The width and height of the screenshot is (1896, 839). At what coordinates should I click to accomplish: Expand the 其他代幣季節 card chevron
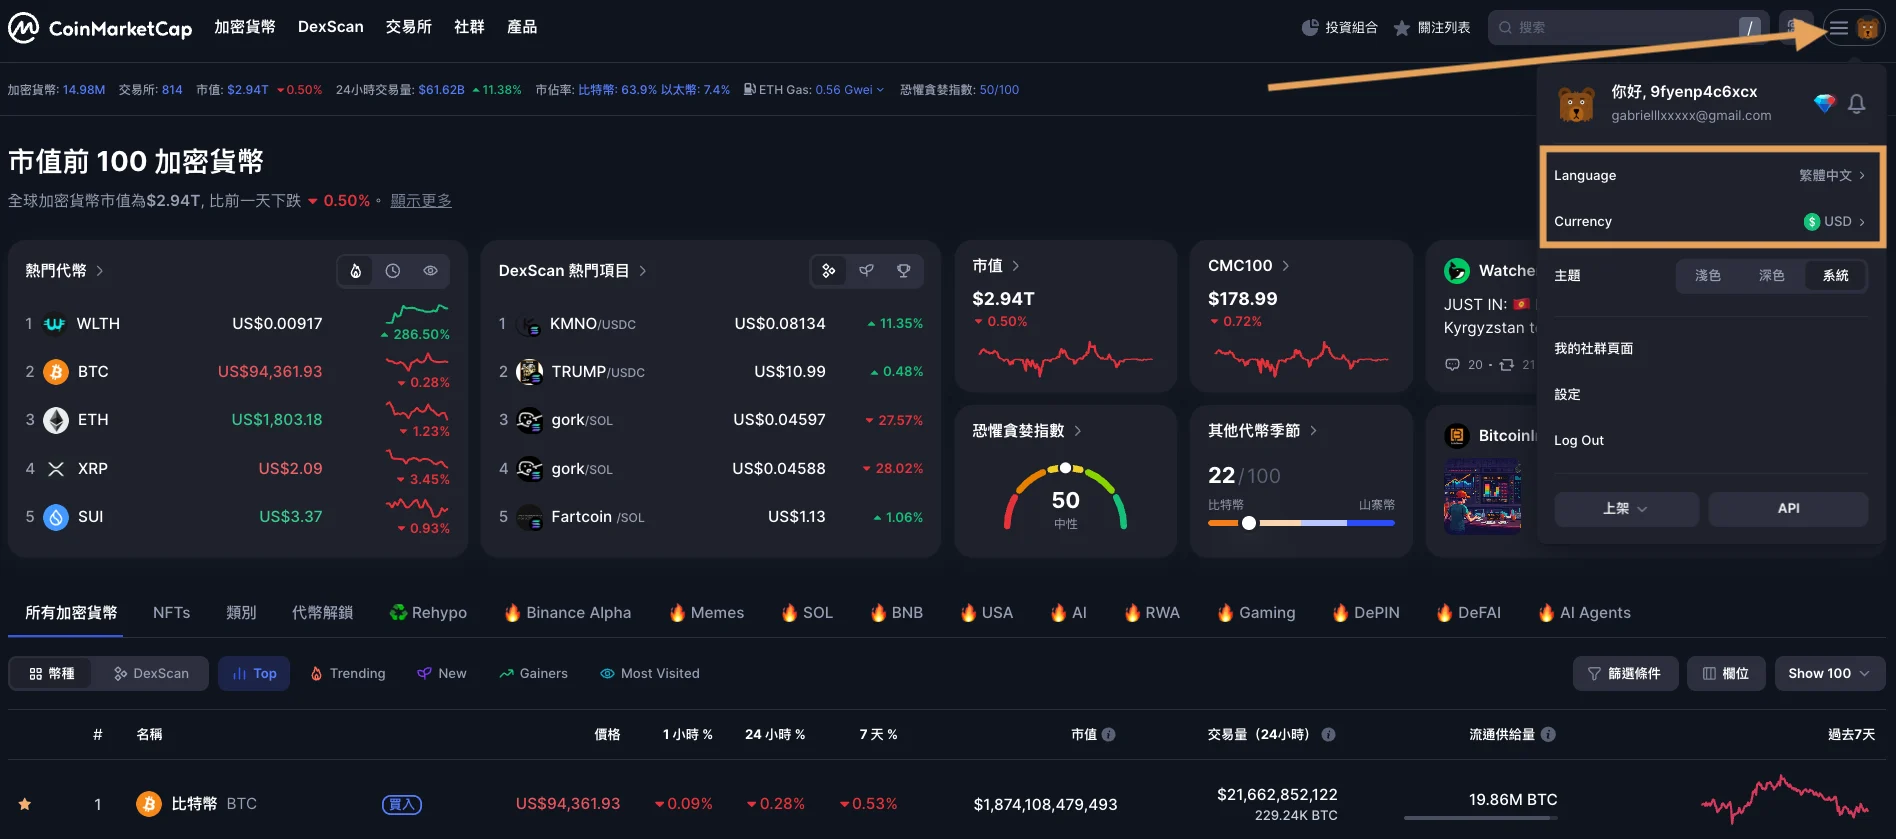1314,431
